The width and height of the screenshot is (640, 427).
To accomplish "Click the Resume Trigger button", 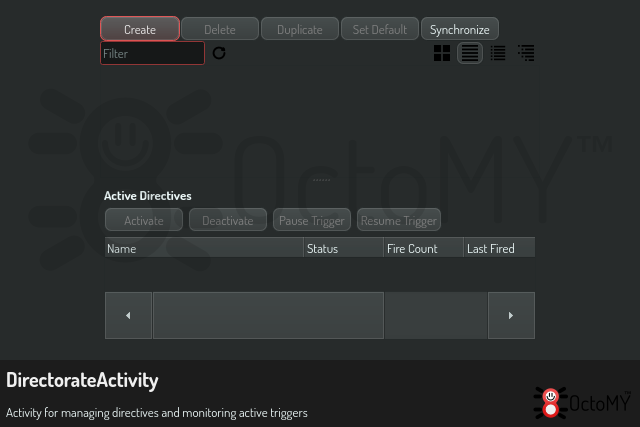I will coord(399,220).
